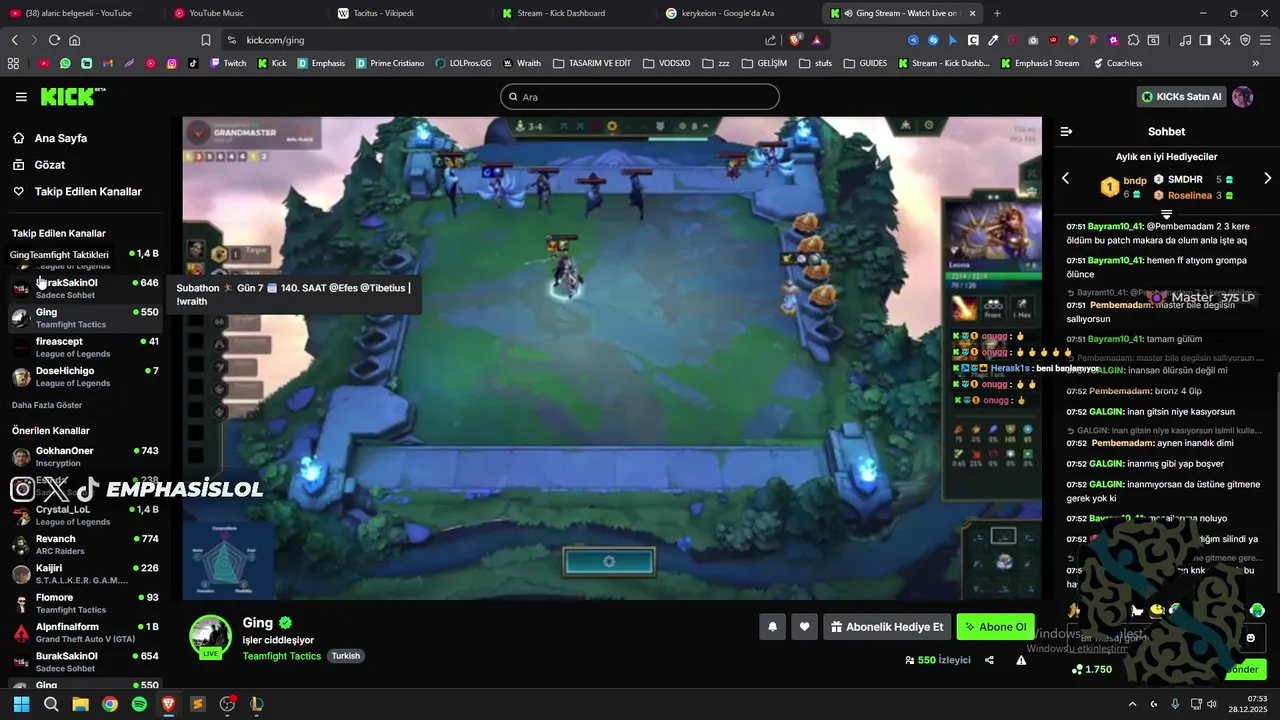This screenshot has height=720, width=1280.
Task: Click the Abonelik Hediye Et button
Action: tap(886, 627)
